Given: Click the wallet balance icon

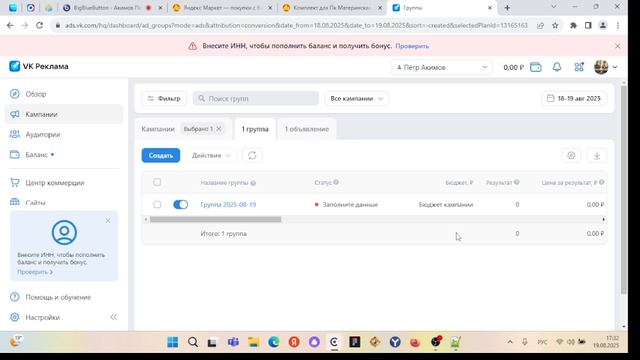Looking at the screenshot, I should click(536, 67).
